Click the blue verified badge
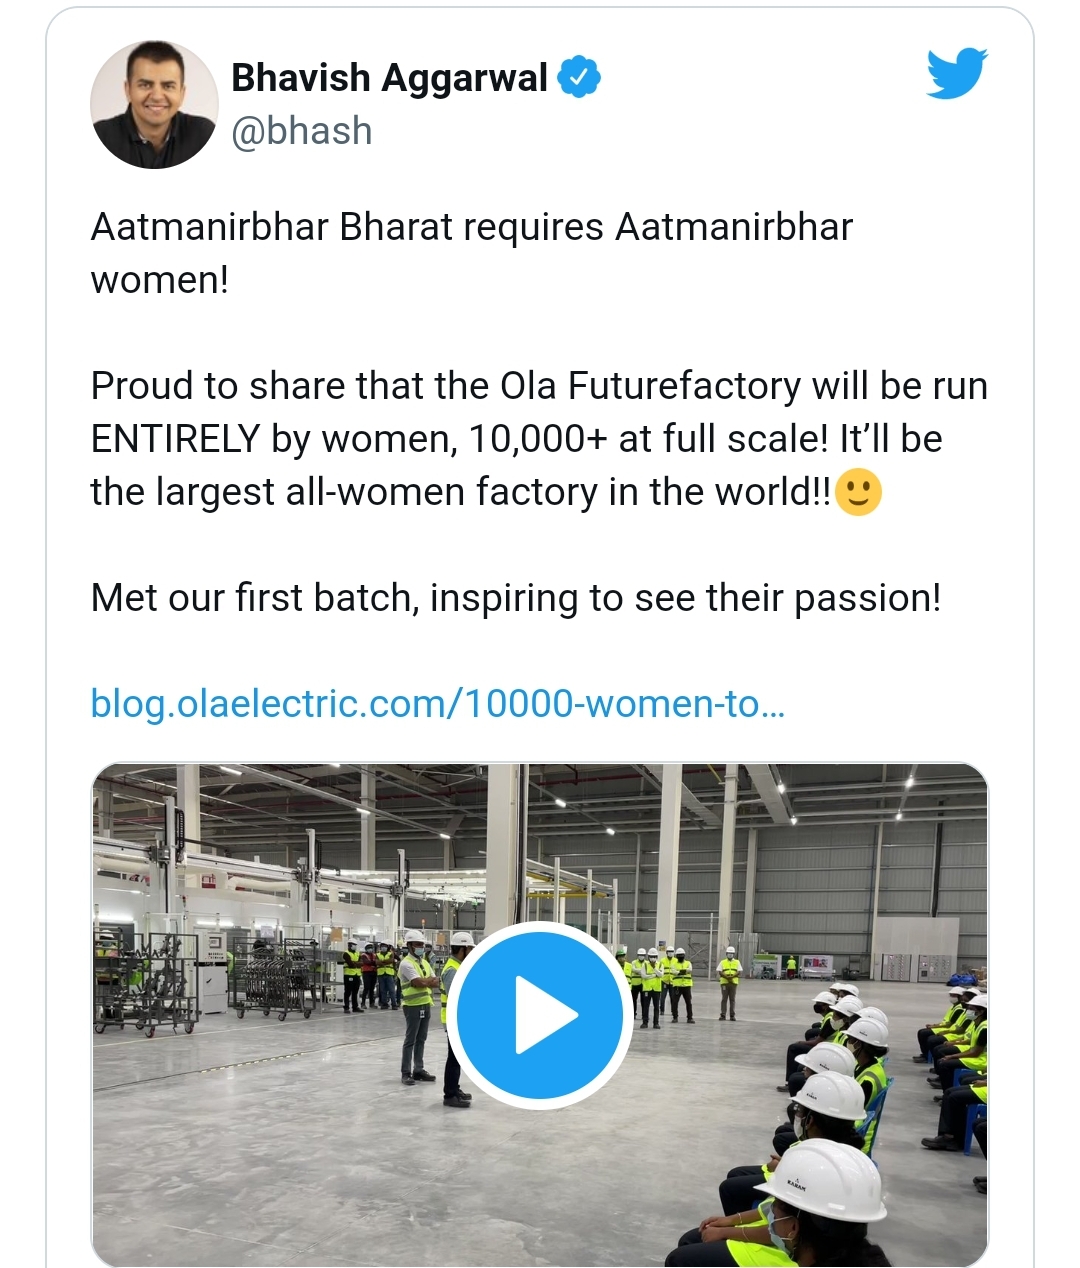This screenshot has height=1268, width=1080. 579,77
